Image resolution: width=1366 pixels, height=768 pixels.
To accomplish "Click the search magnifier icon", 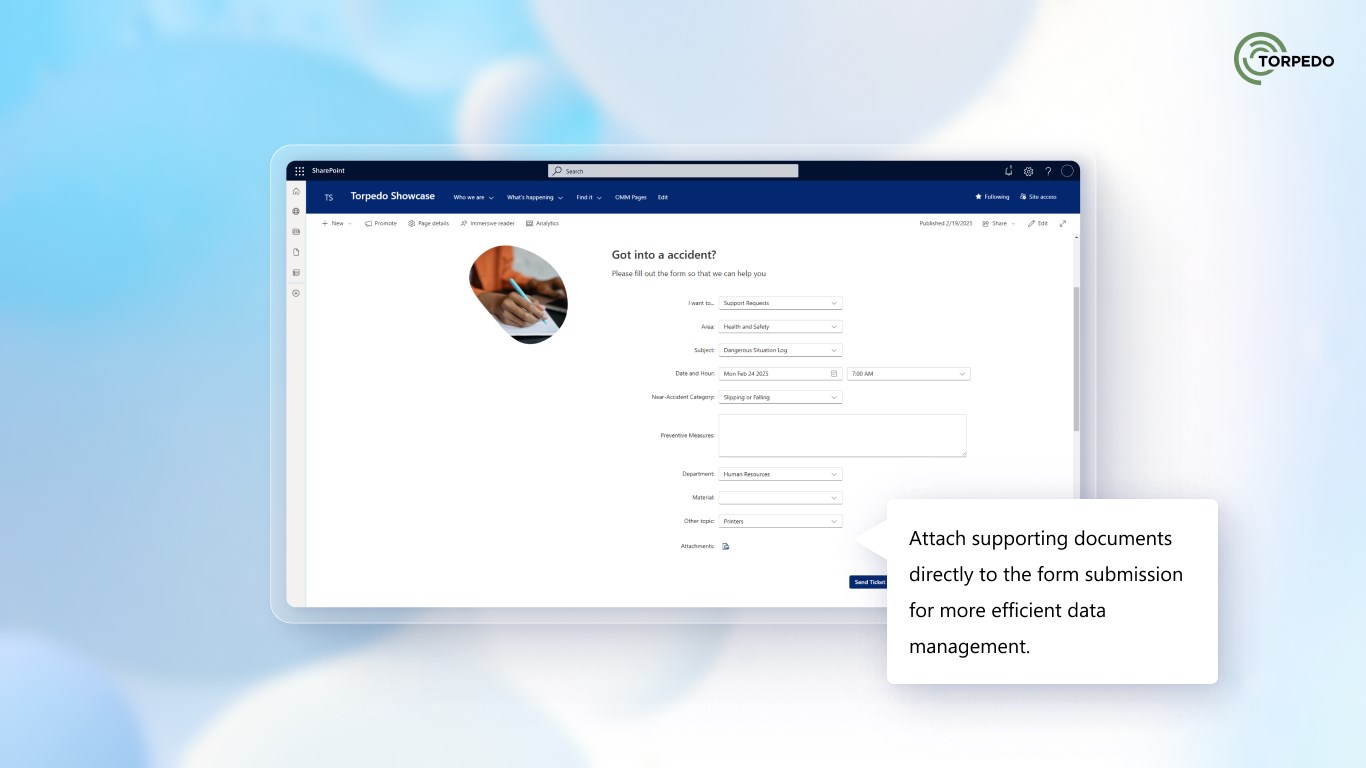I will (x=558, y=171).
